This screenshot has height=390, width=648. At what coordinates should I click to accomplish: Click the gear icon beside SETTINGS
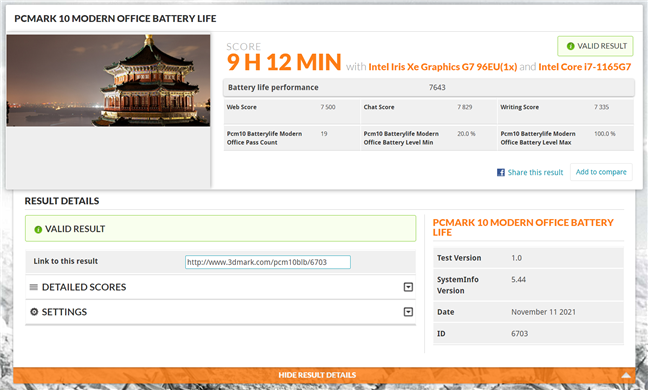pos(34,312)
